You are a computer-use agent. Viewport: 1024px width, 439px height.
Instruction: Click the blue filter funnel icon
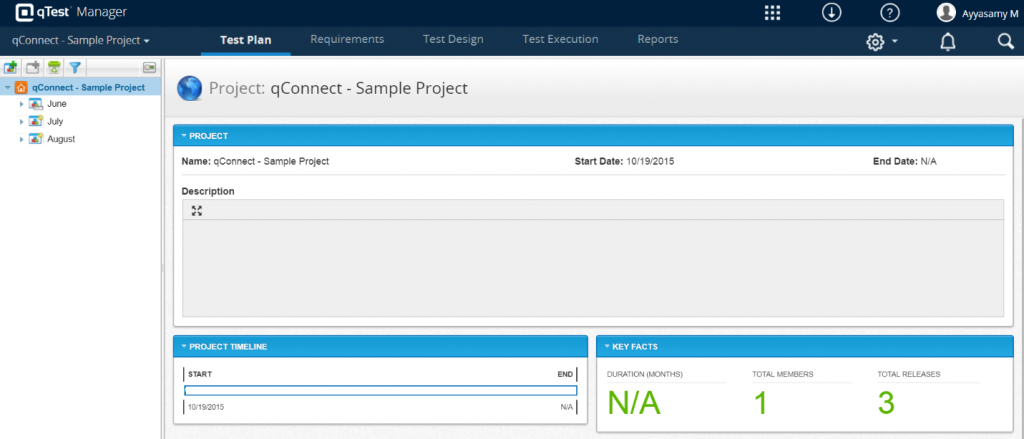click(74, 68)
